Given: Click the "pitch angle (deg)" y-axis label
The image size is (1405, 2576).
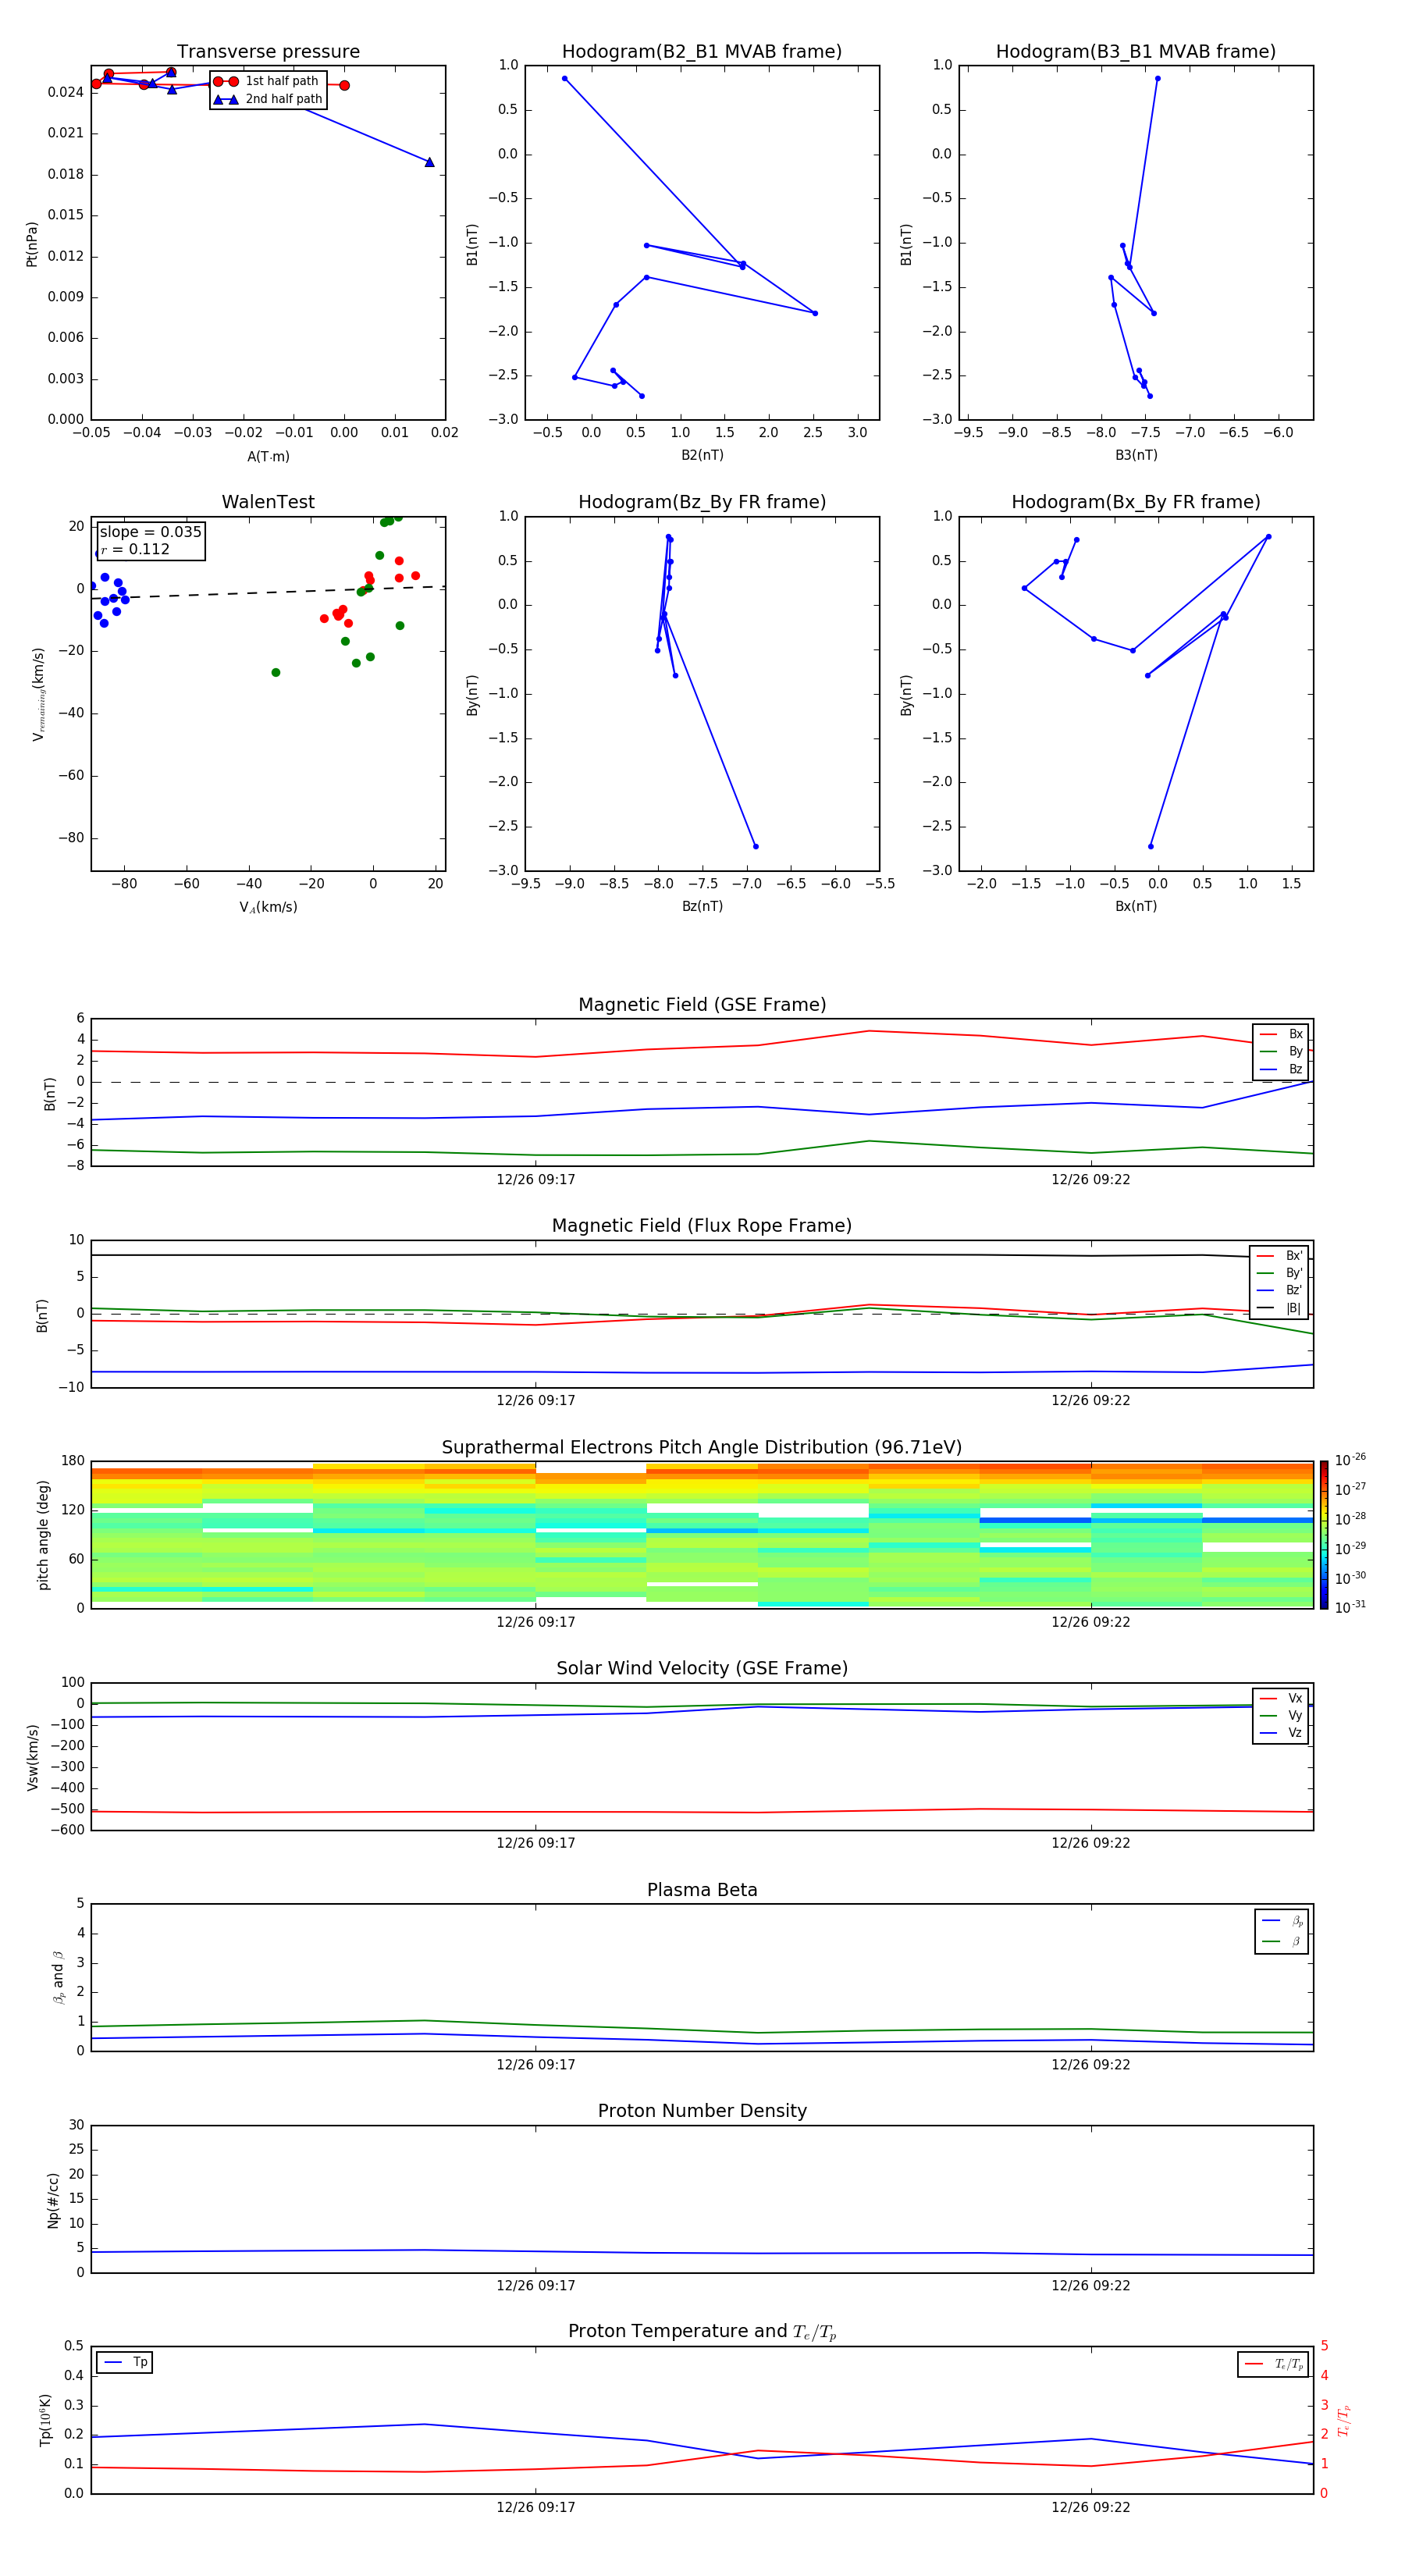Looking at the screenshot, I should pos(43,1535).
